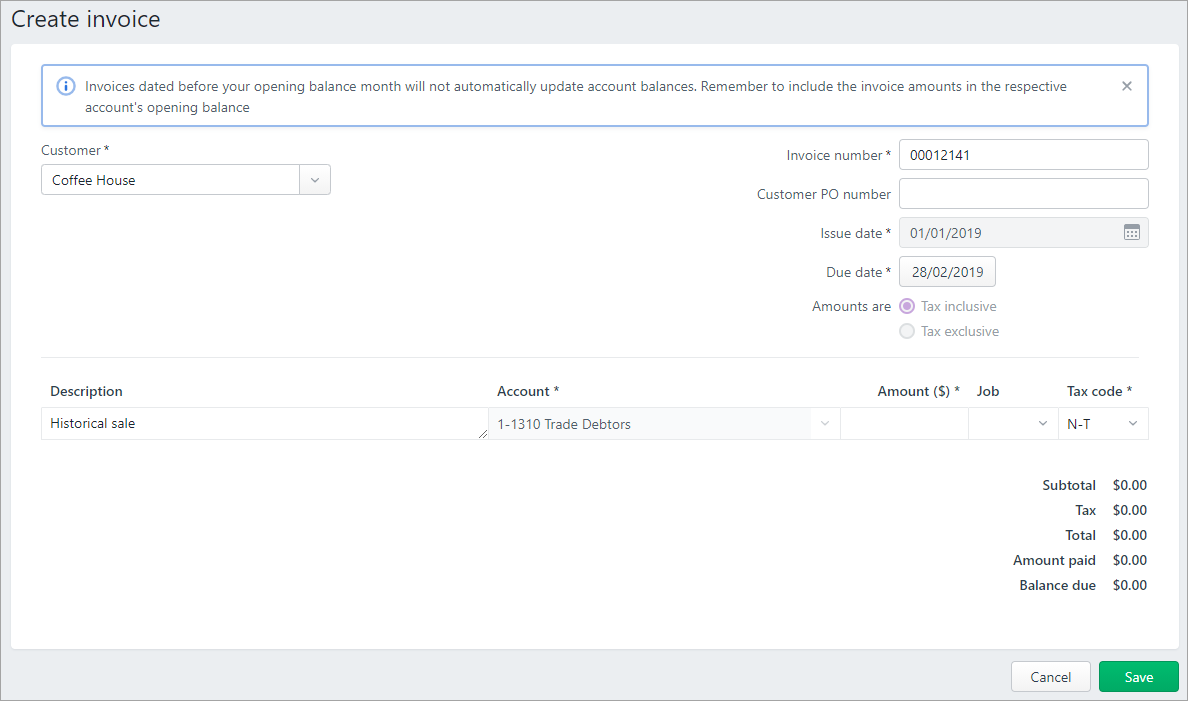Screen dimensions: 1188x701
Task: Click the resize handle on the Description field
Action: pyautogui.click(x=481, y=433)
